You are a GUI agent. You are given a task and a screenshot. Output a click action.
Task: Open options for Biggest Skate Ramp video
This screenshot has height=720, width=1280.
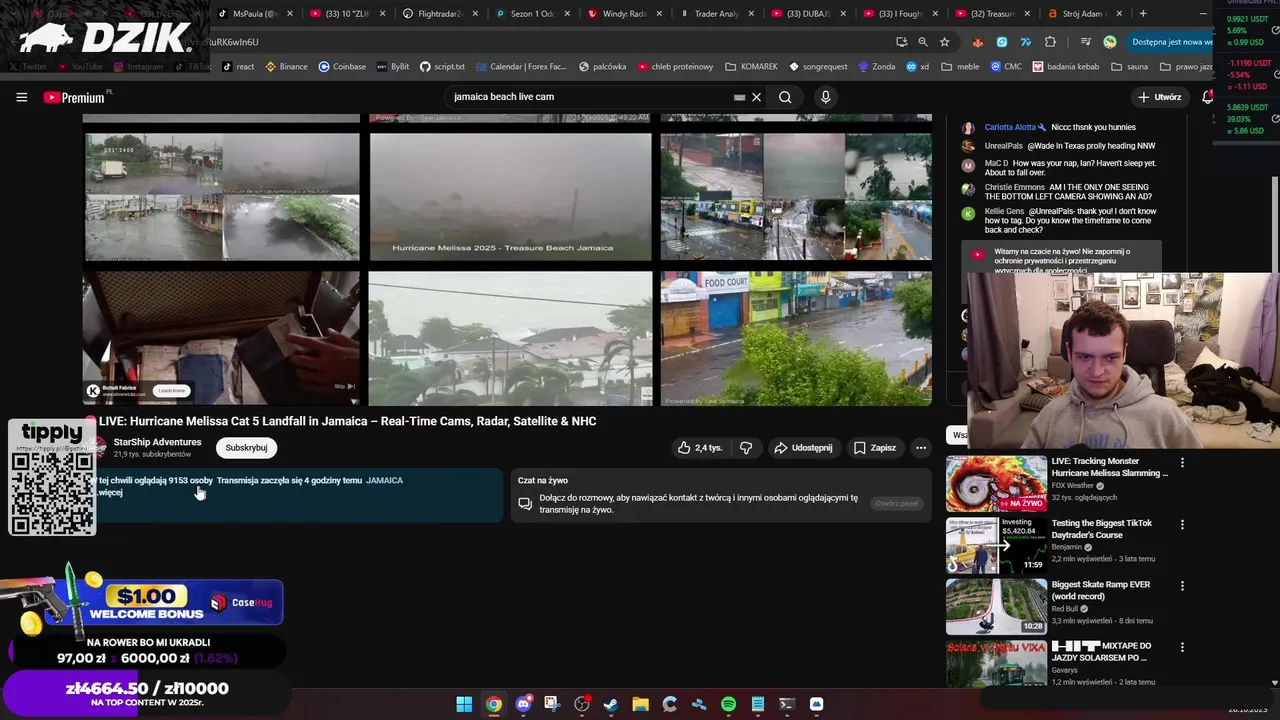tap(1182, 586)
